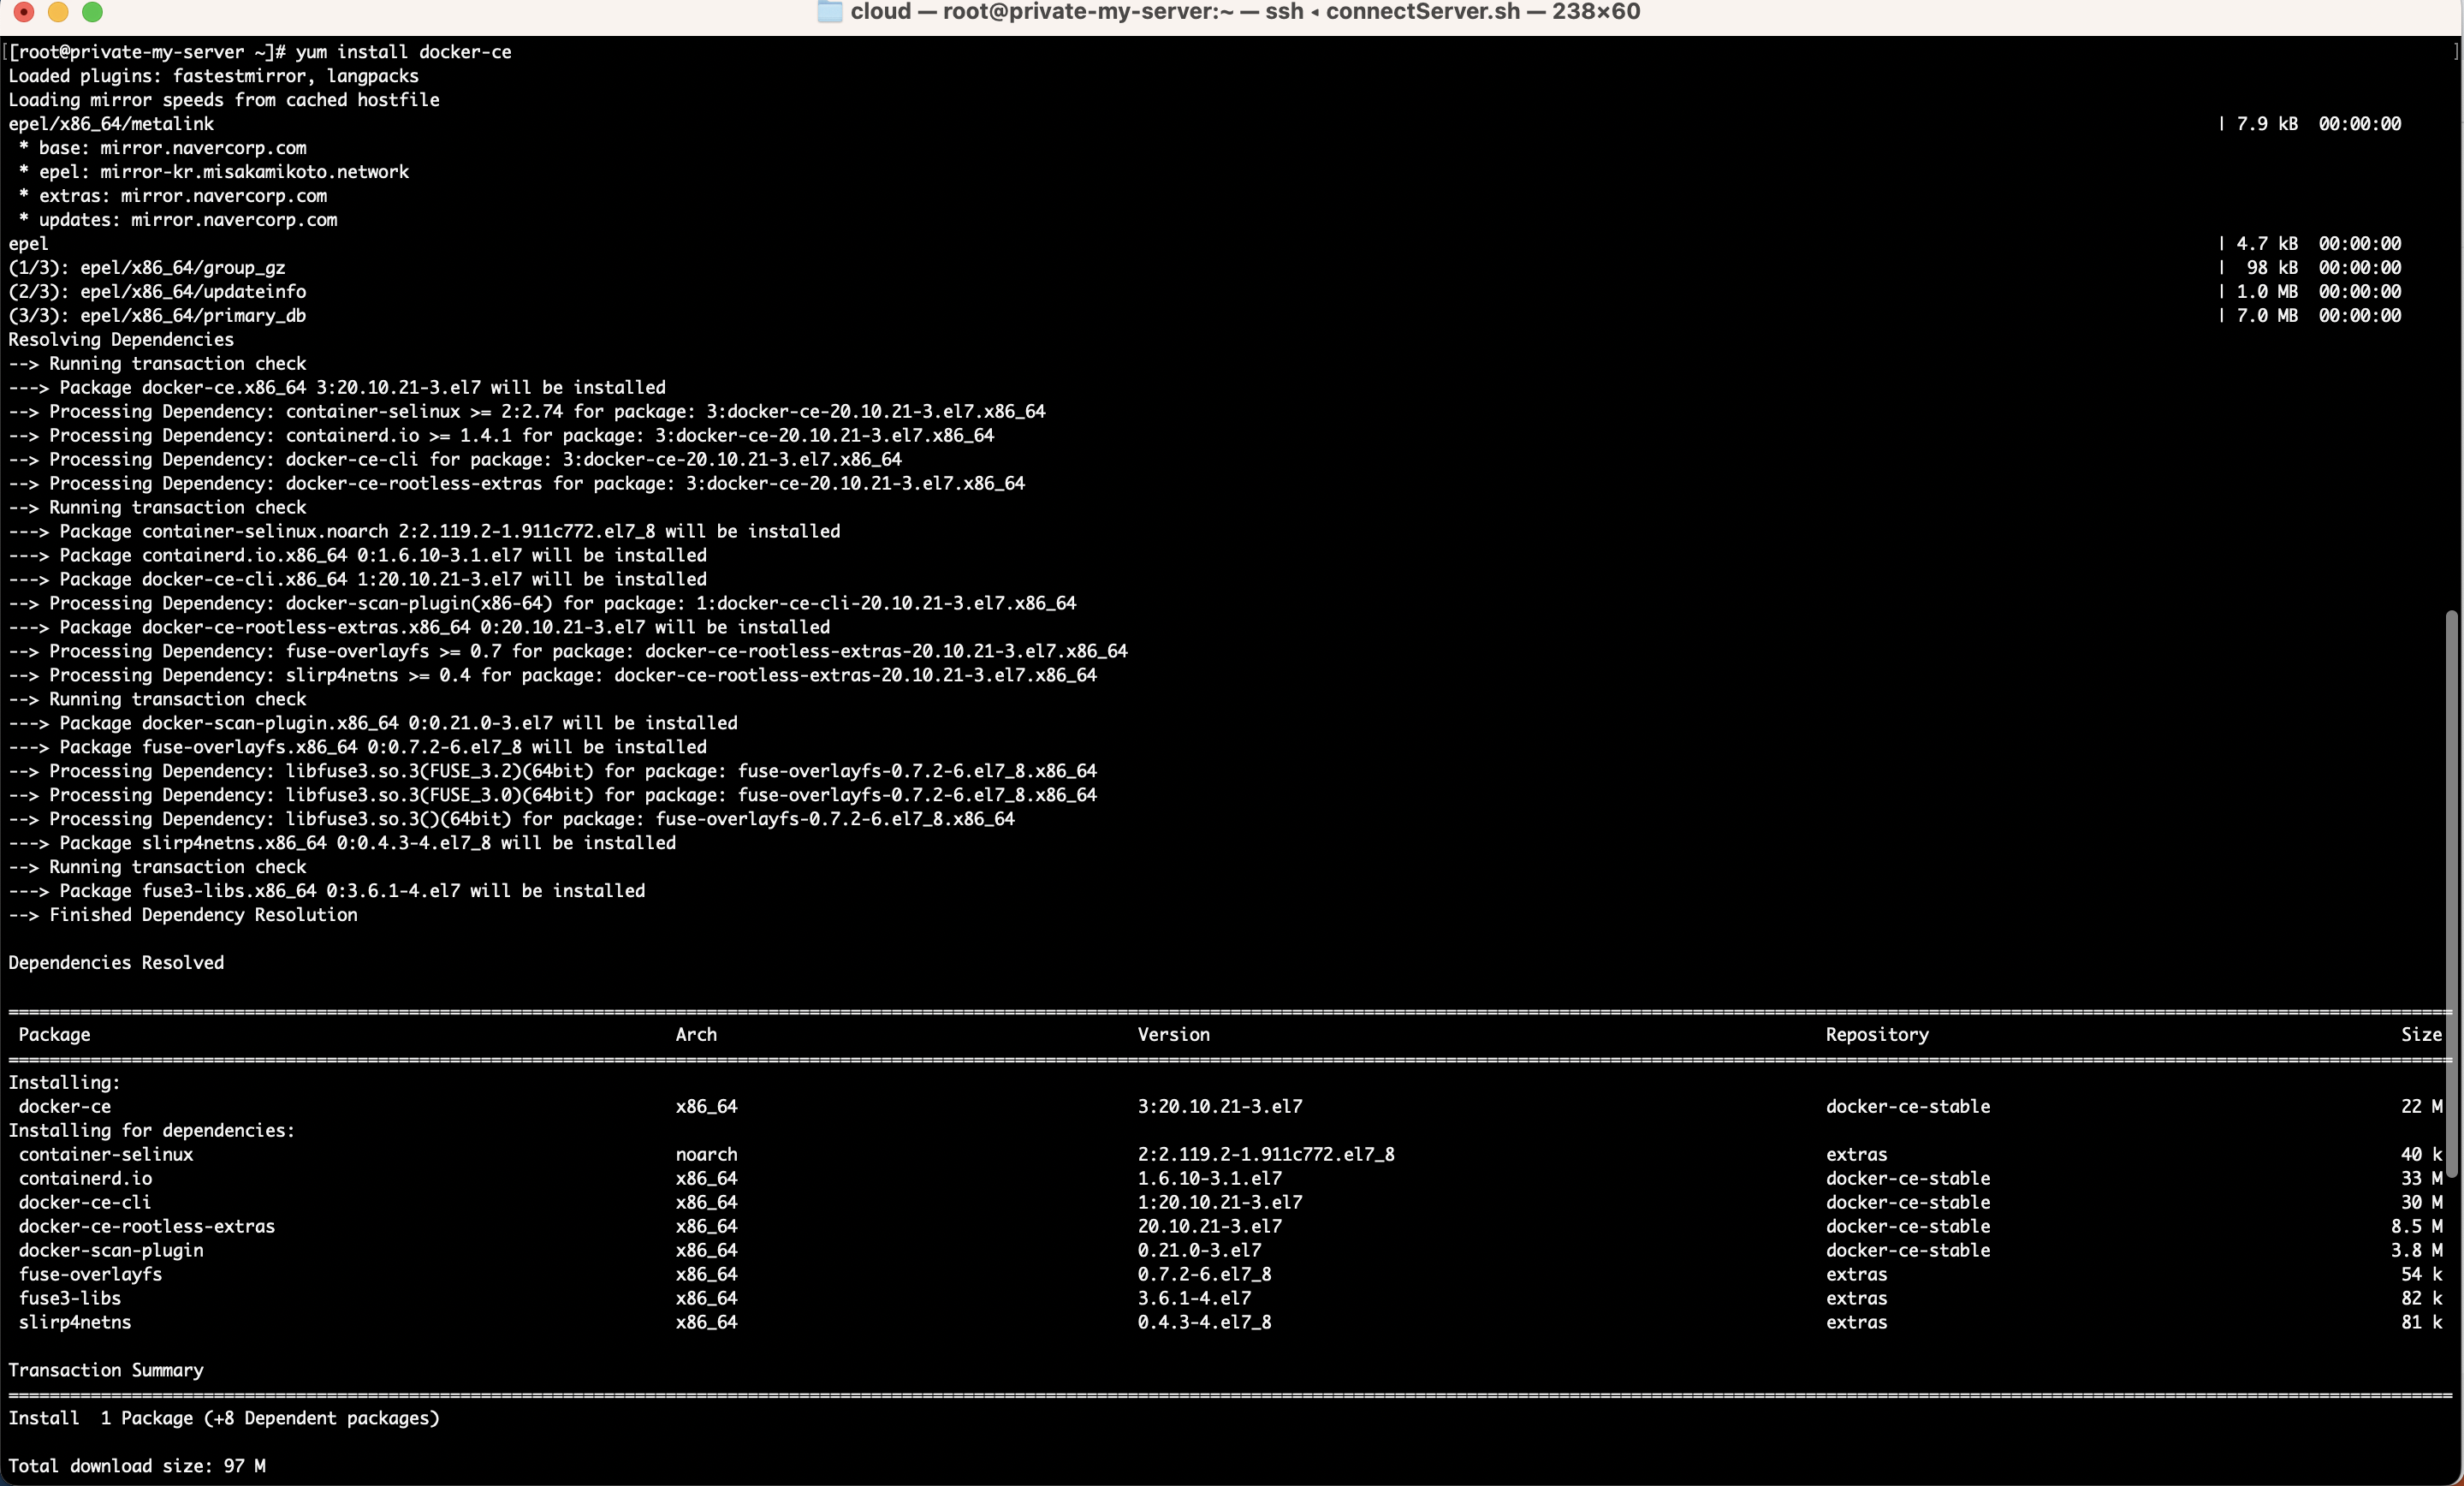This screenshot has height=1486, width=2464.
Task: Click the 'yum install docker-ce' command text
Action: [403, 52]
